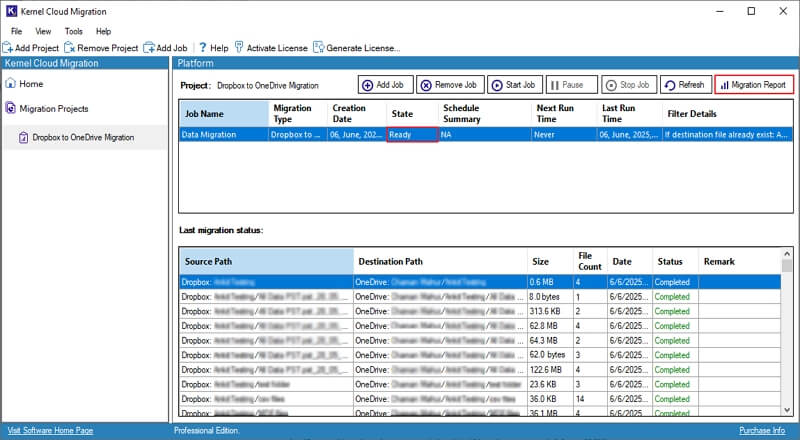Click the circular arrow Refresh icon
Screen dimensions: 800x440
(x=670, y=85)
